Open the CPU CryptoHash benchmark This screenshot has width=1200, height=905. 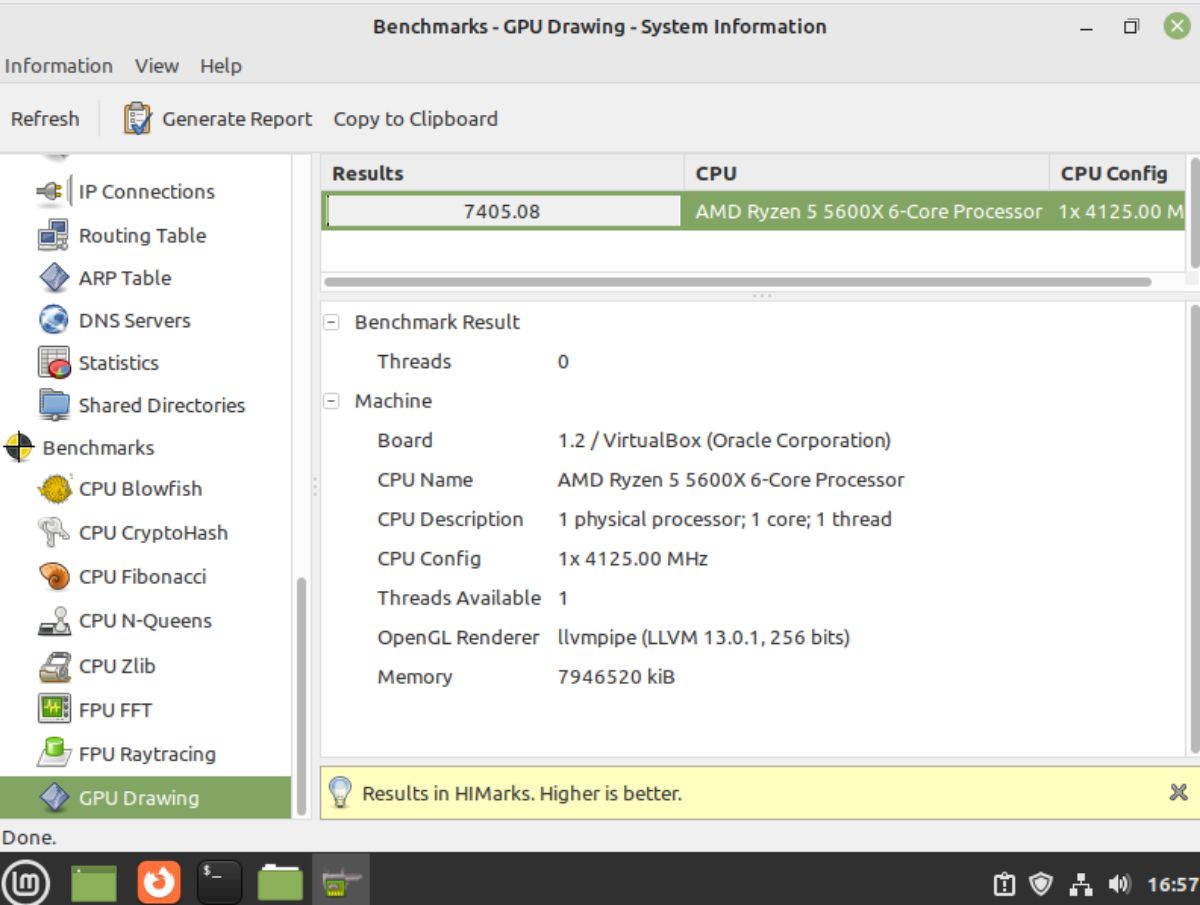point(152,533)
